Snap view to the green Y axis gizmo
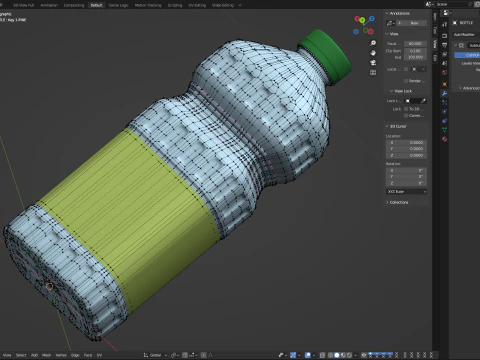 click(362, 21)
